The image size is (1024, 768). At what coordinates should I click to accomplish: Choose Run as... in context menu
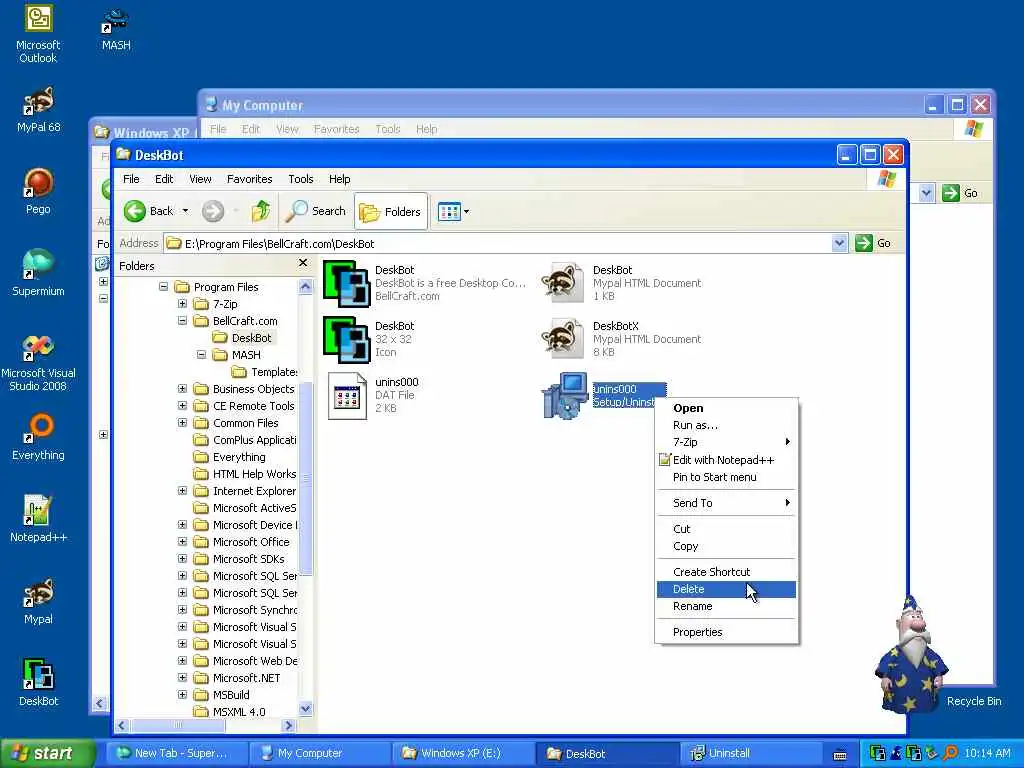coord(726,425)
